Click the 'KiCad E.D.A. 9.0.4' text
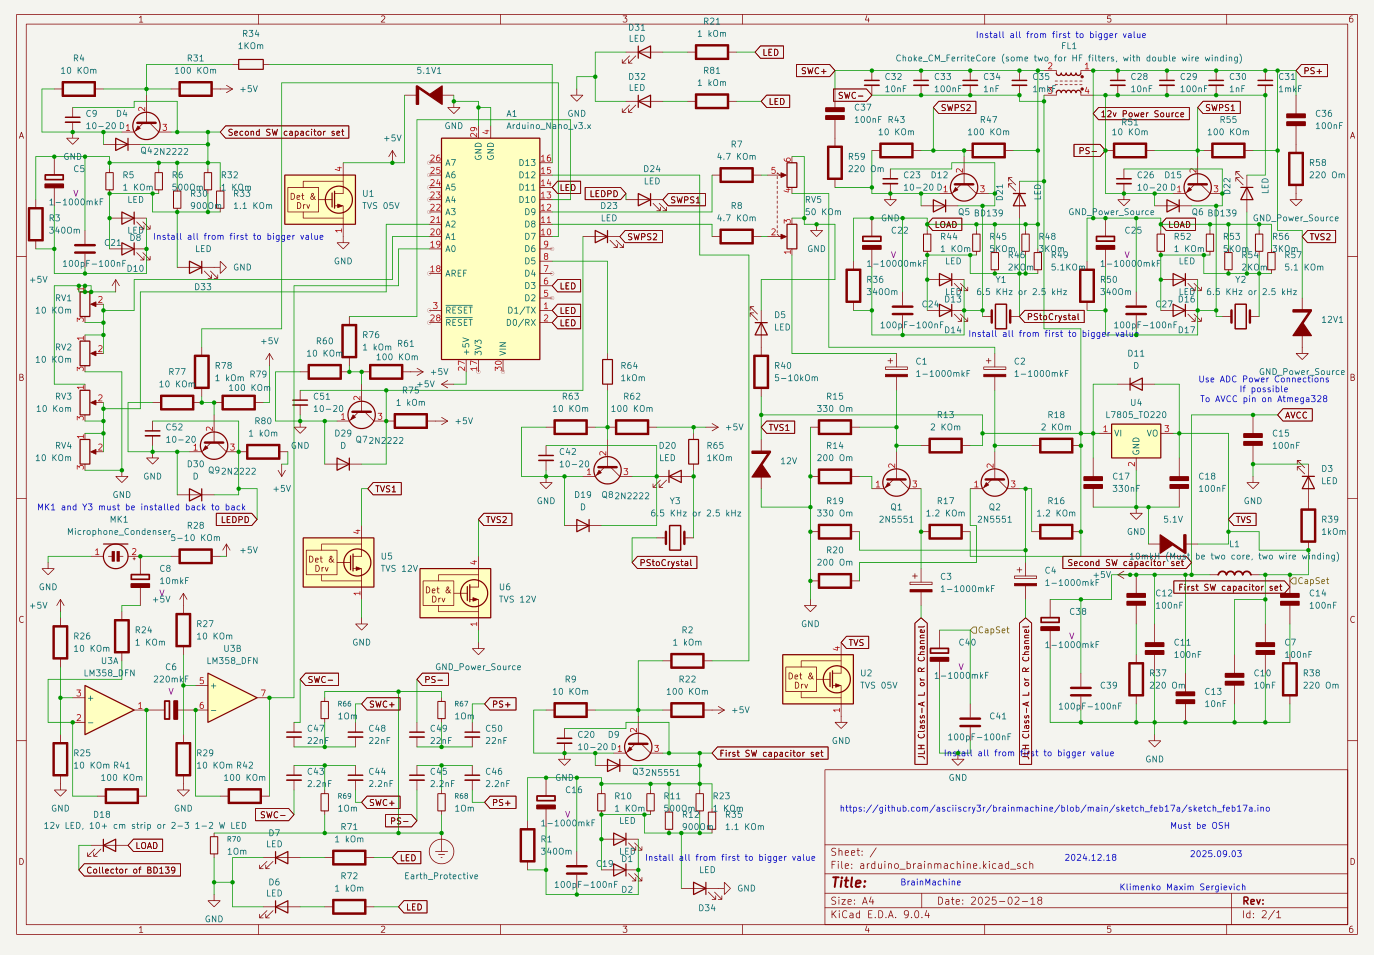The width and height of the screenshot is (1374, 955). (x=880, y=914)
